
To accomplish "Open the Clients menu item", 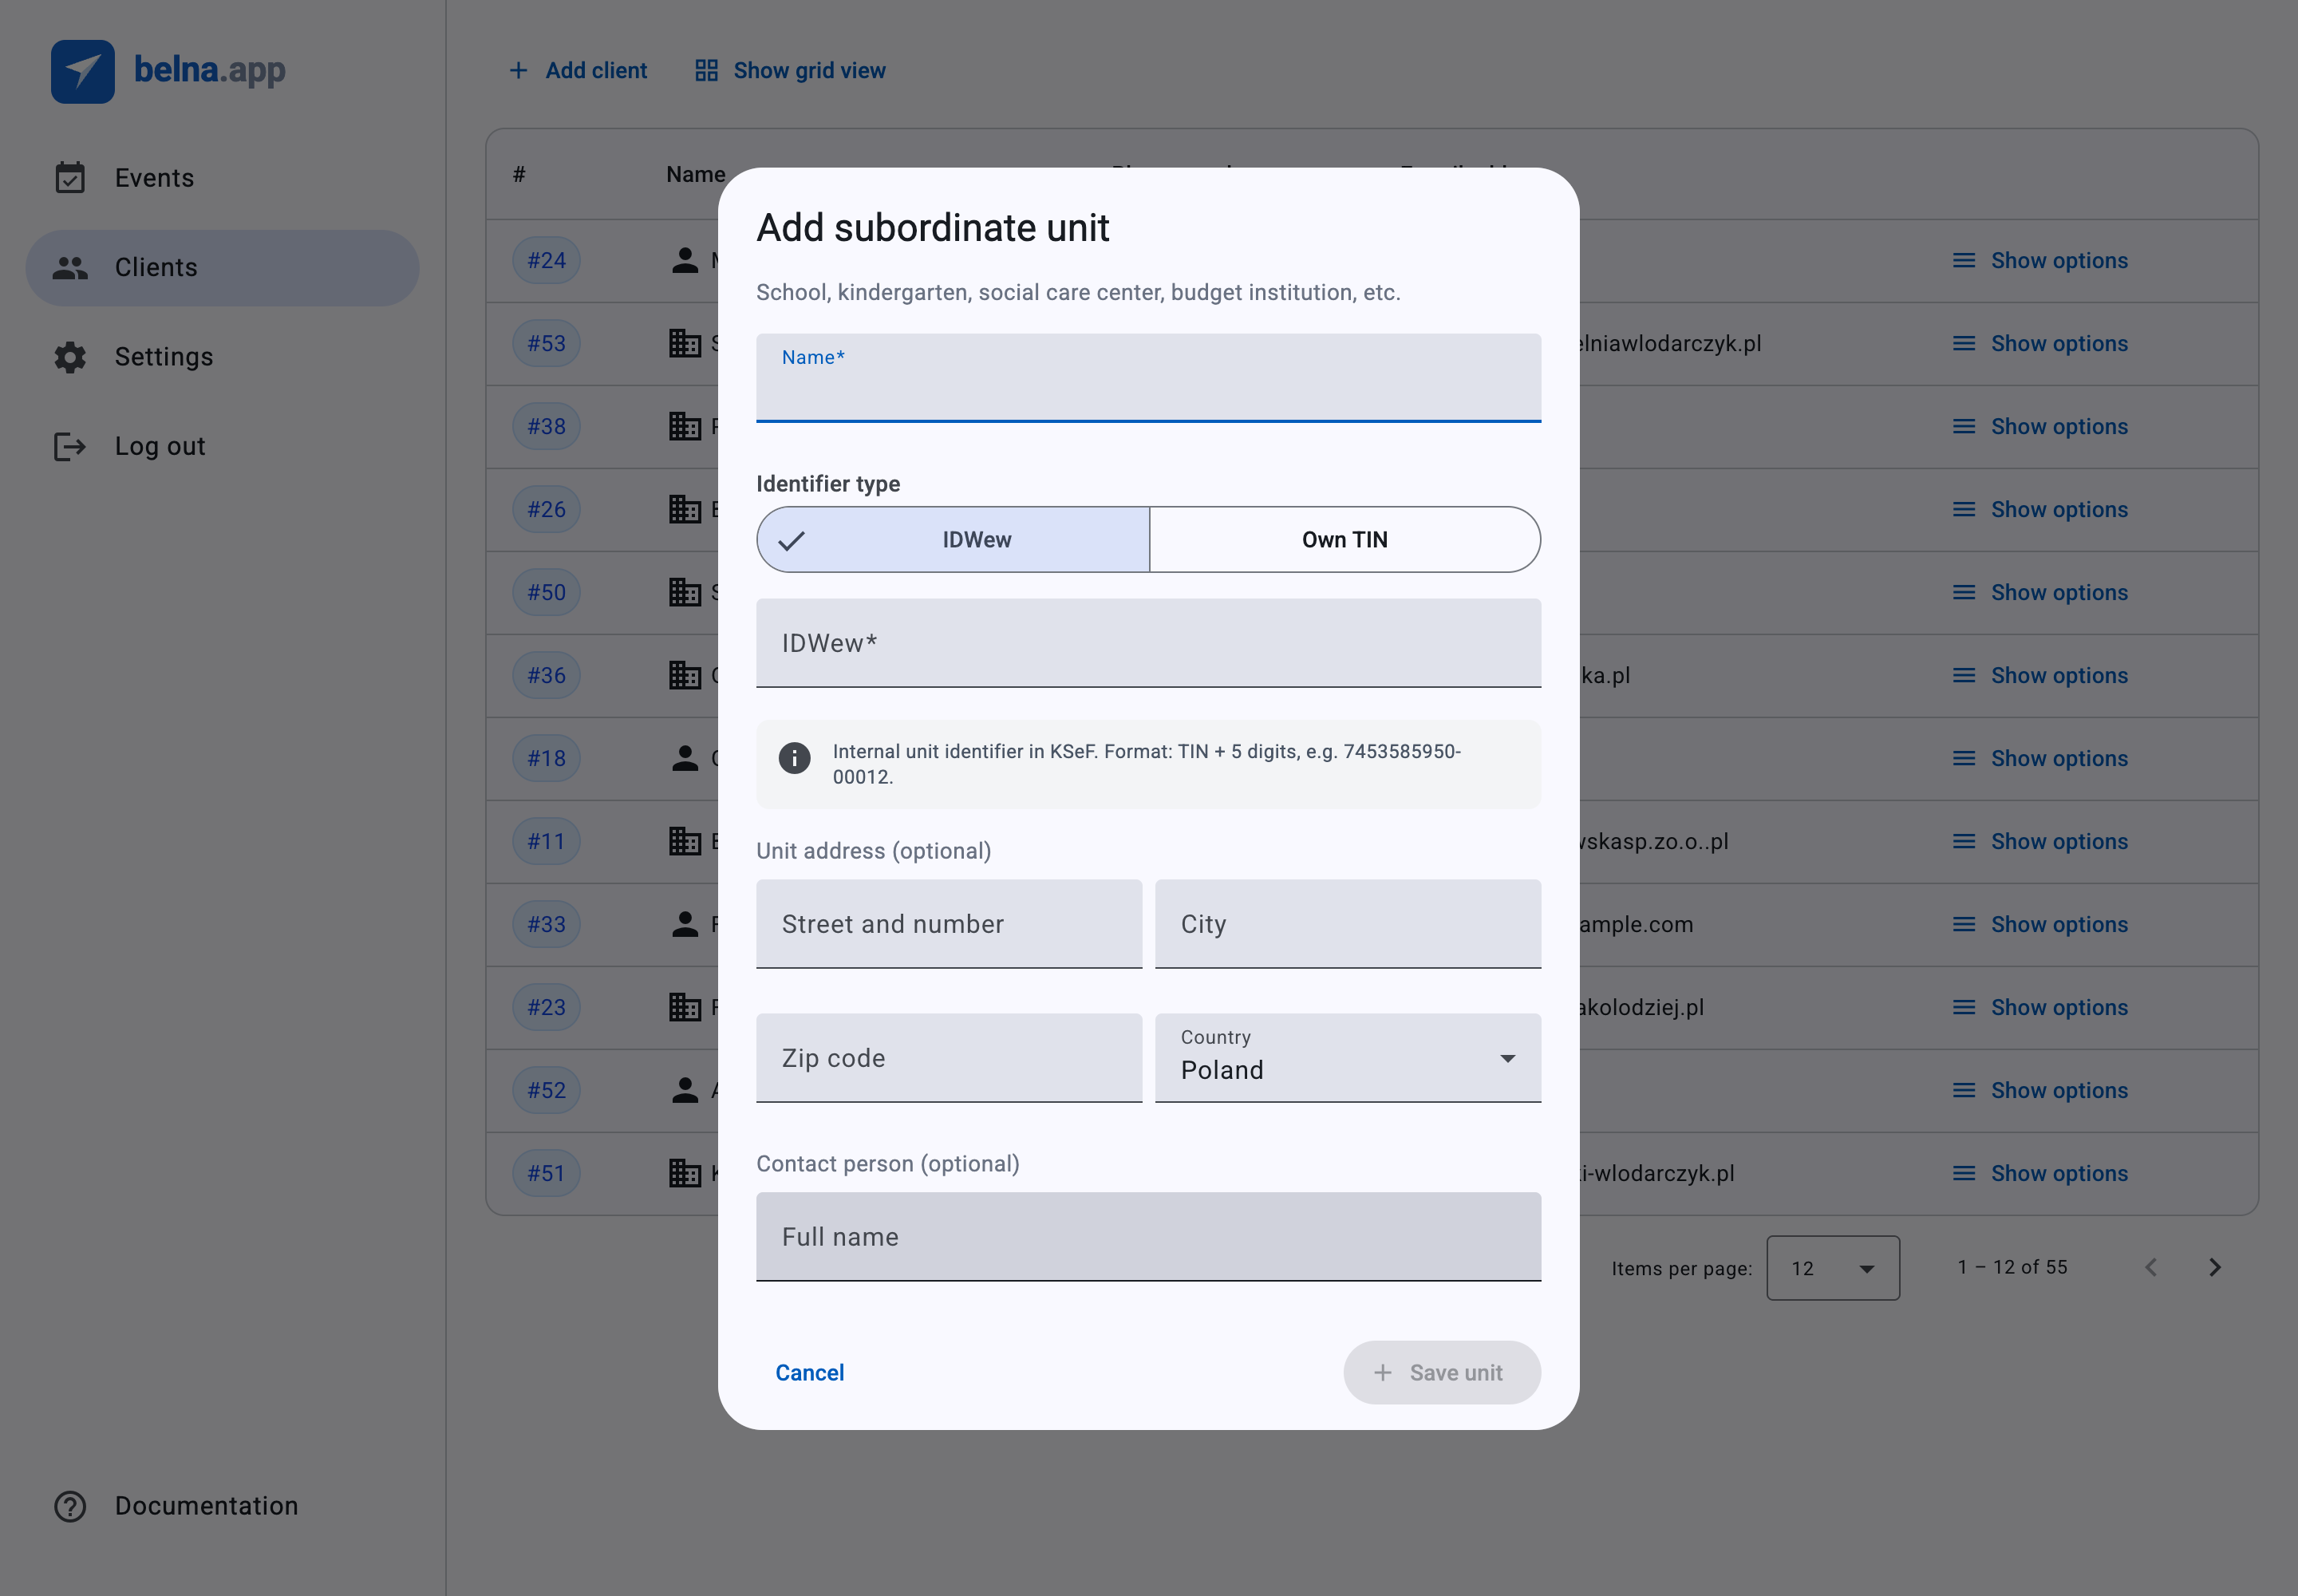I will [x=222, y=268].
